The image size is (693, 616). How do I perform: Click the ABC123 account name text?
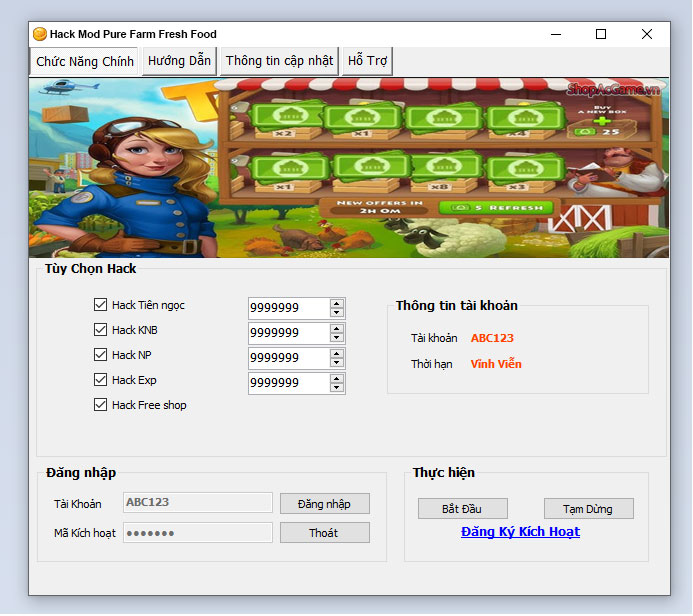(x=492, y=338)
